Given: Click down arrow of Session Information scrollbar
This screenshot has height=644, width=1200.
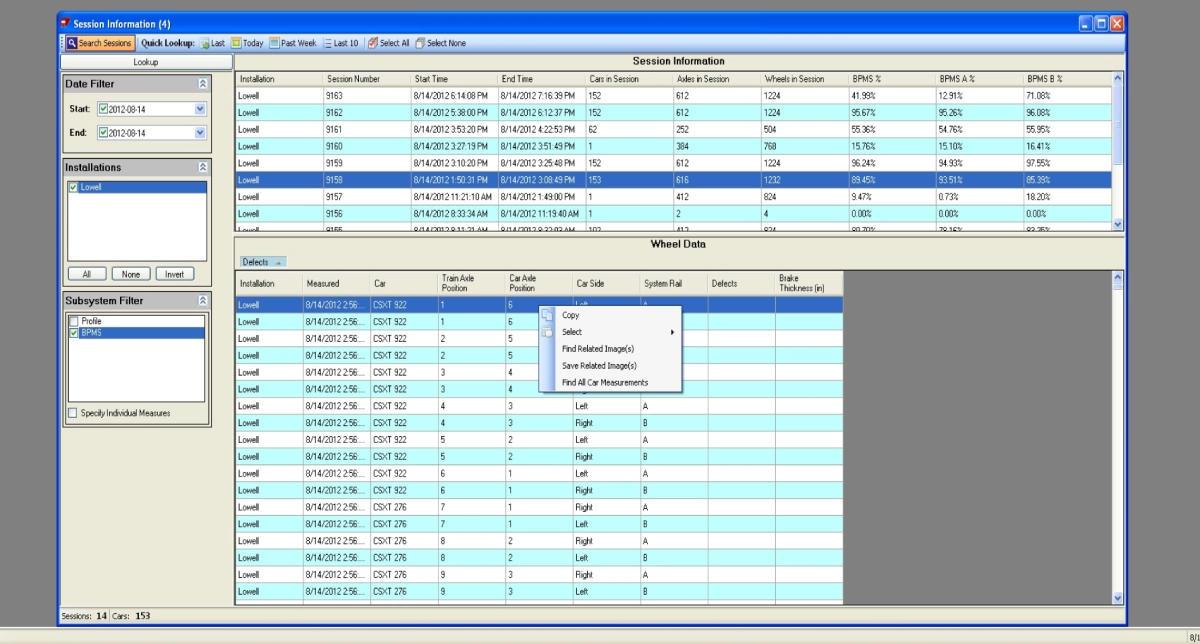Looking at the screenshot, I should pos(1118,225).
